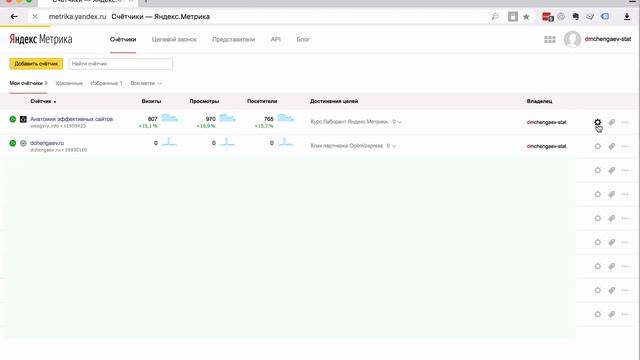Click visitors value 765
Viewport: 640px width, 360px height.
click(269, 119)
